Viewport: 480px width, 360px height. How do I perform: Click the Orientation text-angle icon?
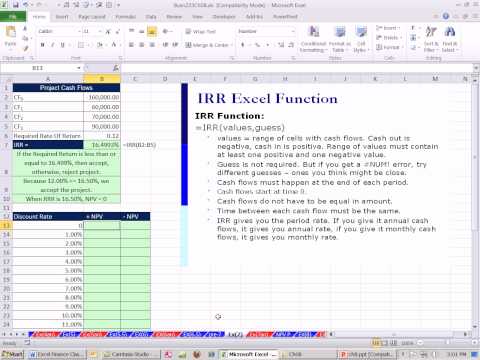click(x=166, y=32)
